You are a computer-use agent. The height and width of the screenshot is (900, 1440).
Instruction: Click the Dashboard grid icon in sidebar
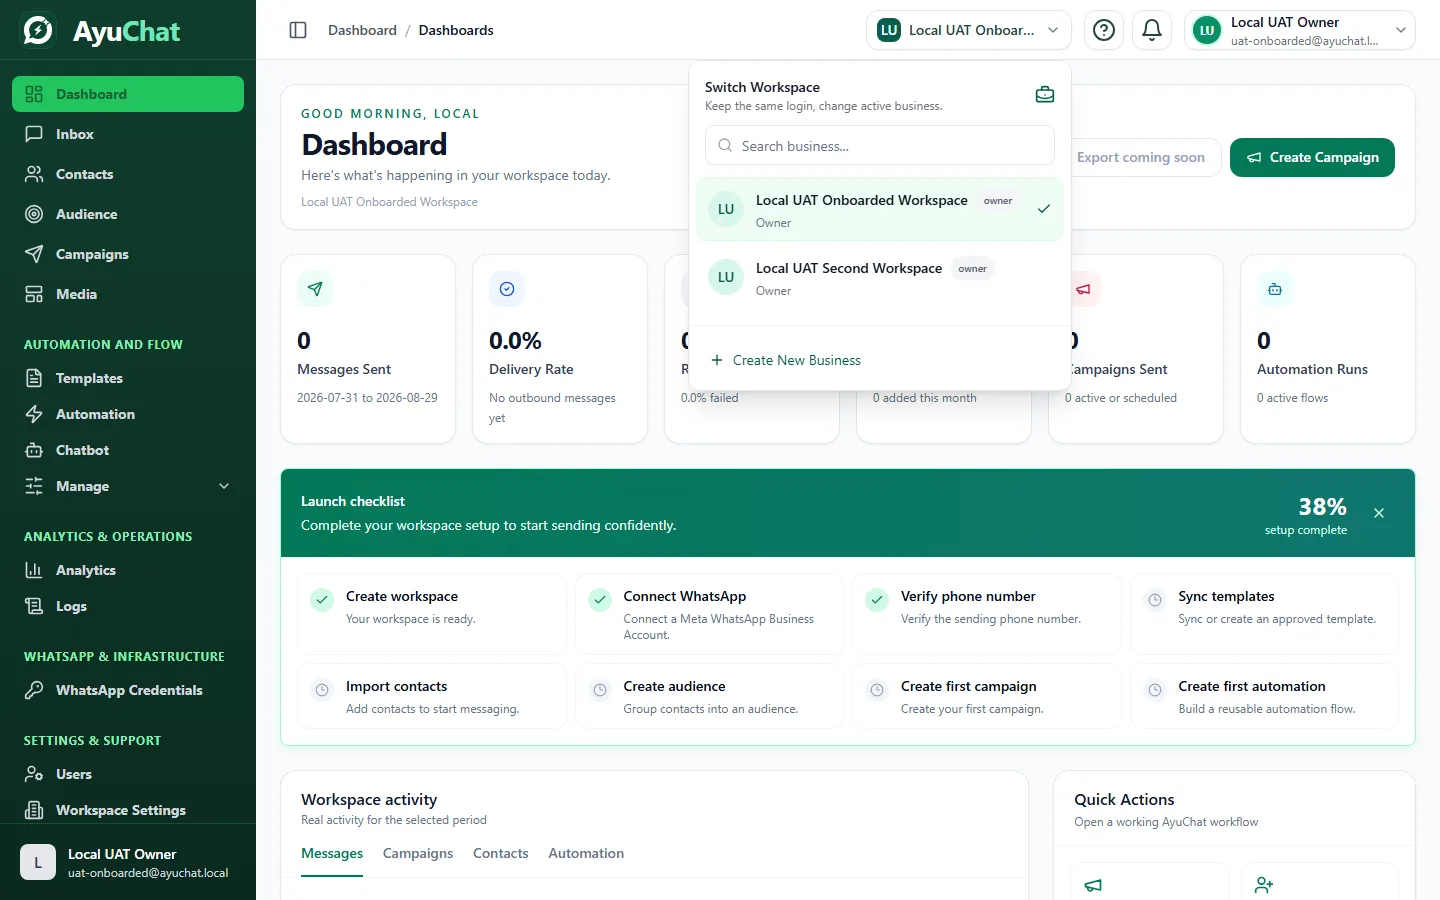[34, 94]
